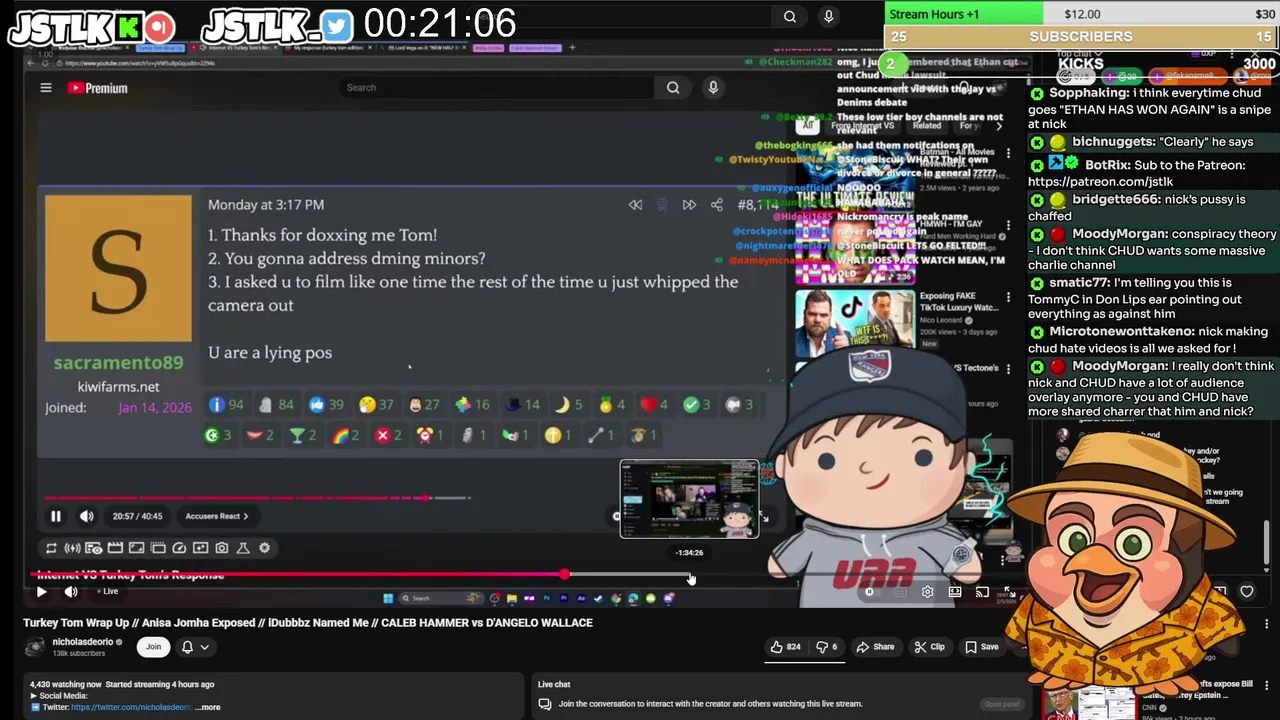Click the Clip scissors button
This screenshot has height=720, width=1280.
pyautogui.click(x=929, y=647)
